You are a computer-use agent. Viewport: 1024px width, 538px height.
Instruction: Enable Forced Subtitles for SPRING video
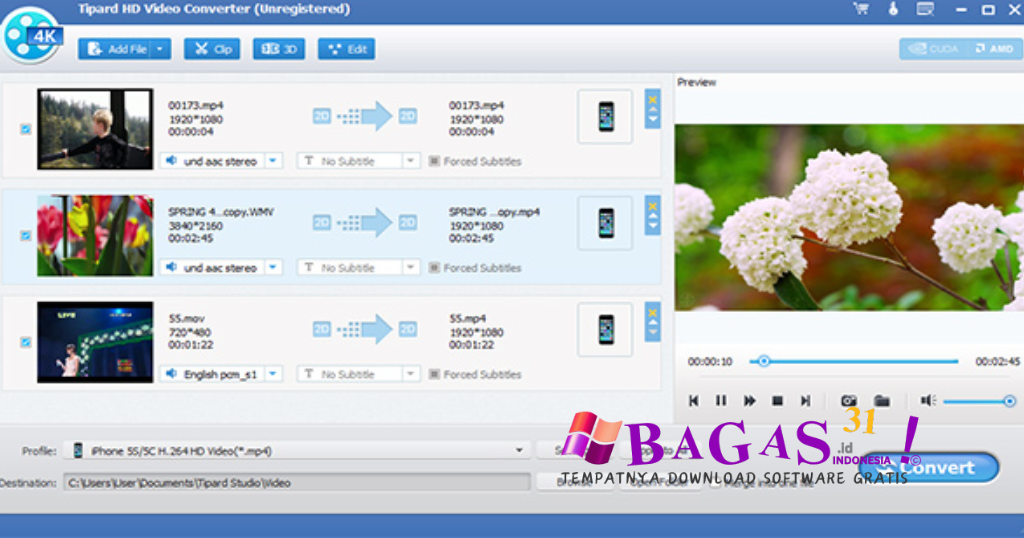pos(434,268)
